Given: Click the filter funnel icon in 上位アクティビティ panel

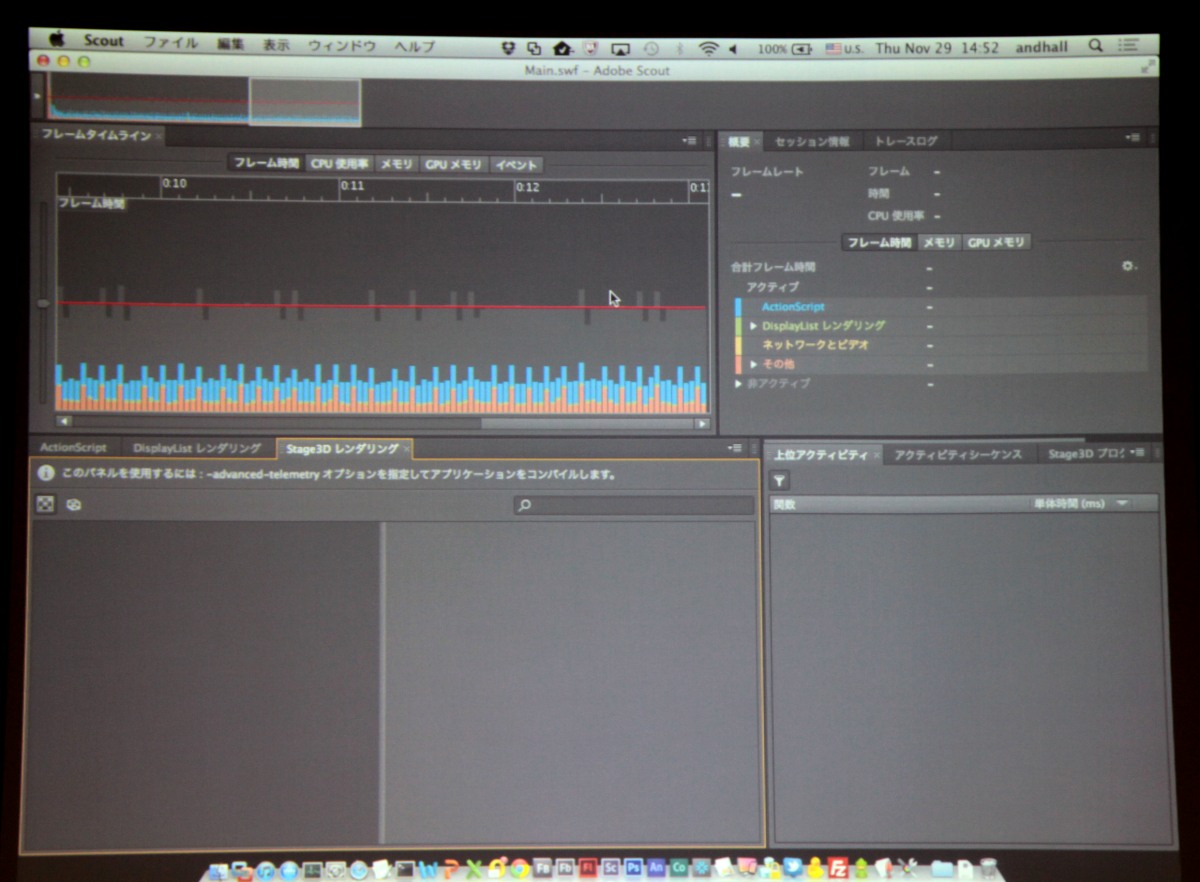Looking at the screenshot, I should pos(781,482).
